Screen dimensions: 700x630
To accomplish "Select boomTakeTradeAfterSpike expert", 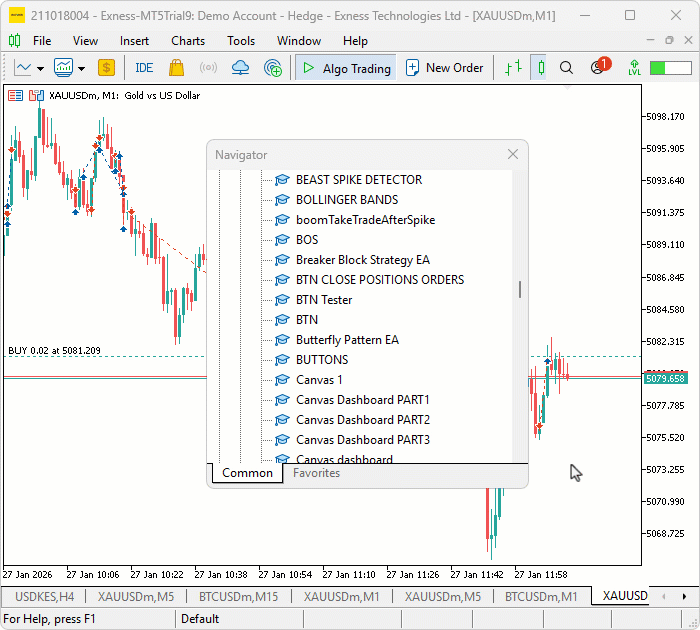I will point(365,220).
